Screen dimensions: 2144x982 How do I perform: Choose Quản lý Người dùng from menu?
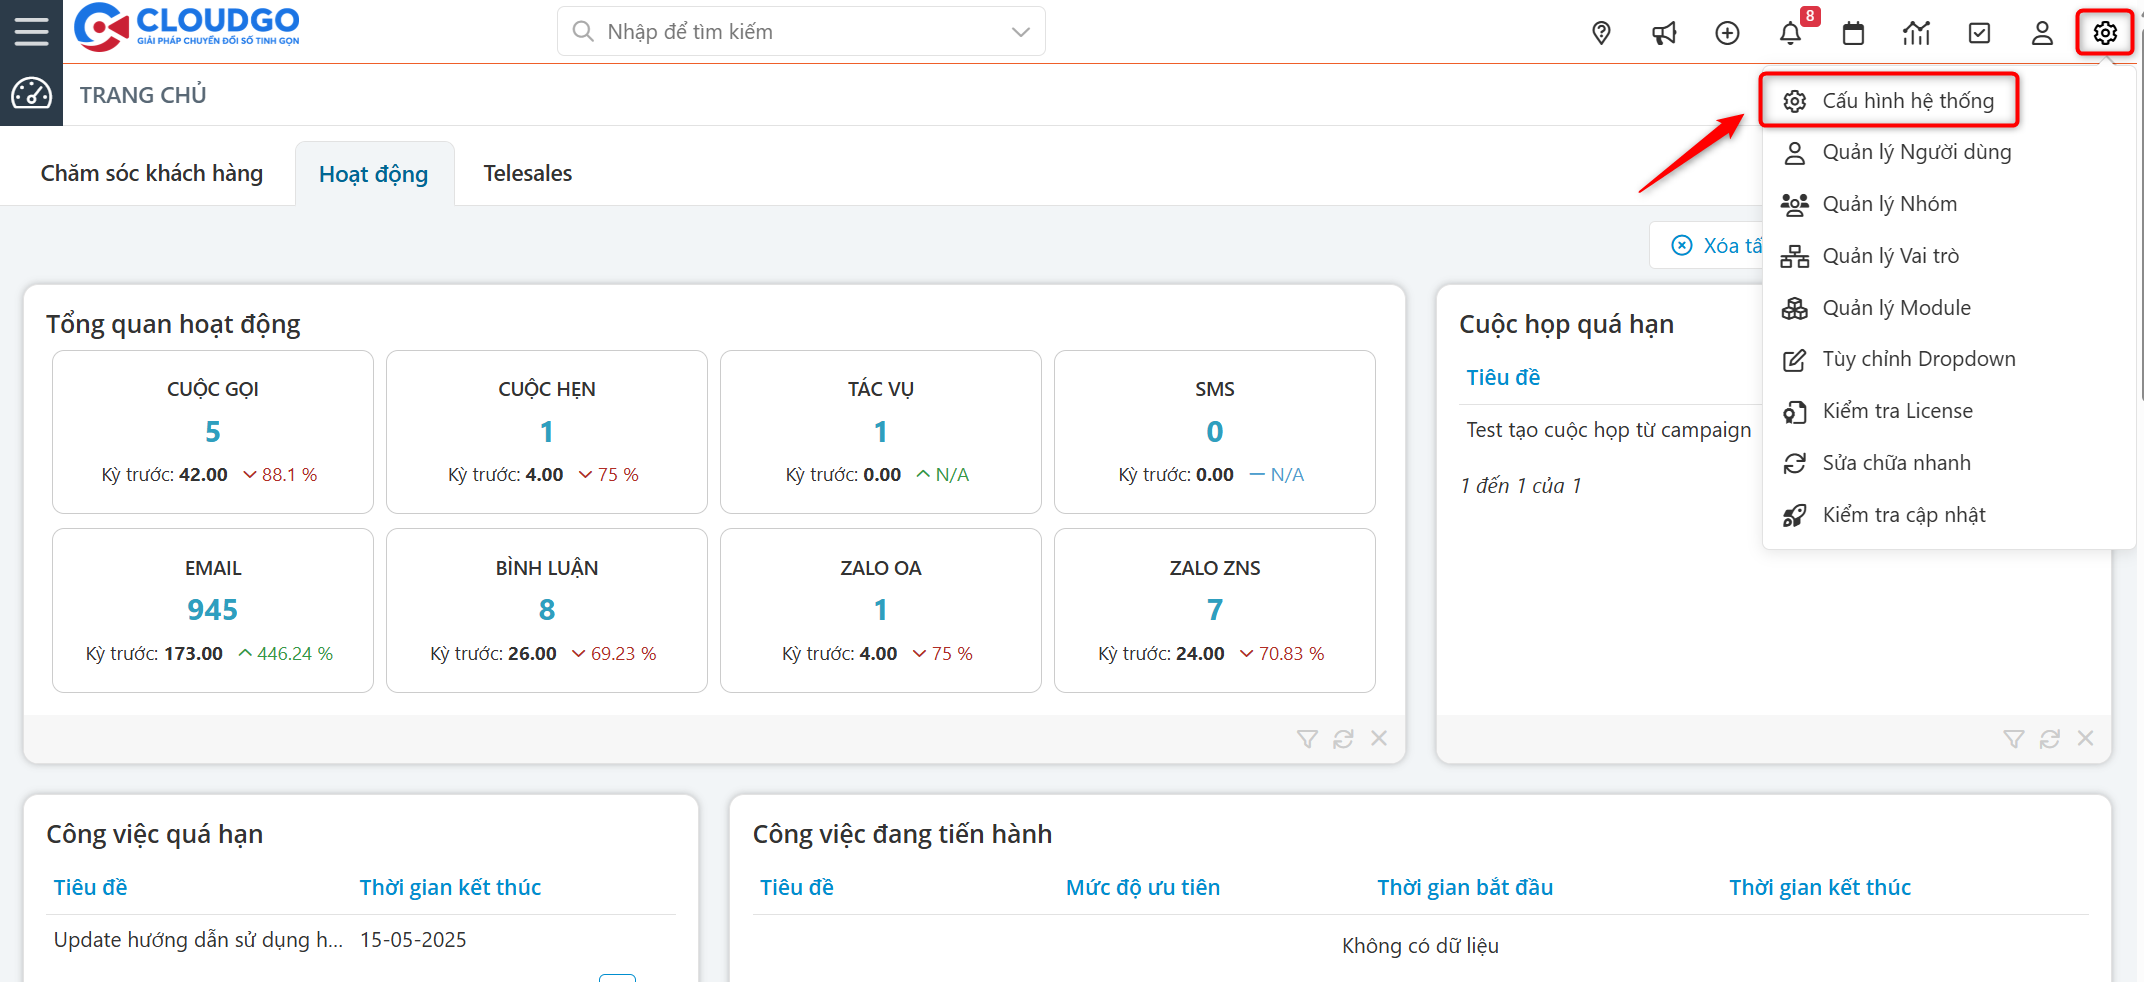(1916, 152)
